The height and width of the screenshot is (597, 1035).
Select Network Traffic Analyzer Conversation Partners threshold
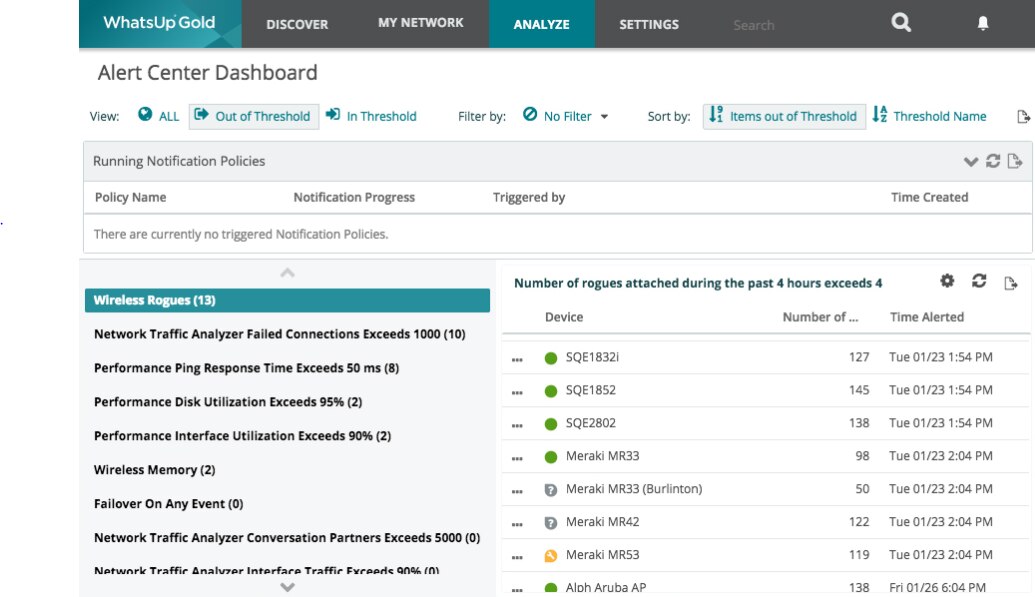coord(287,538)
